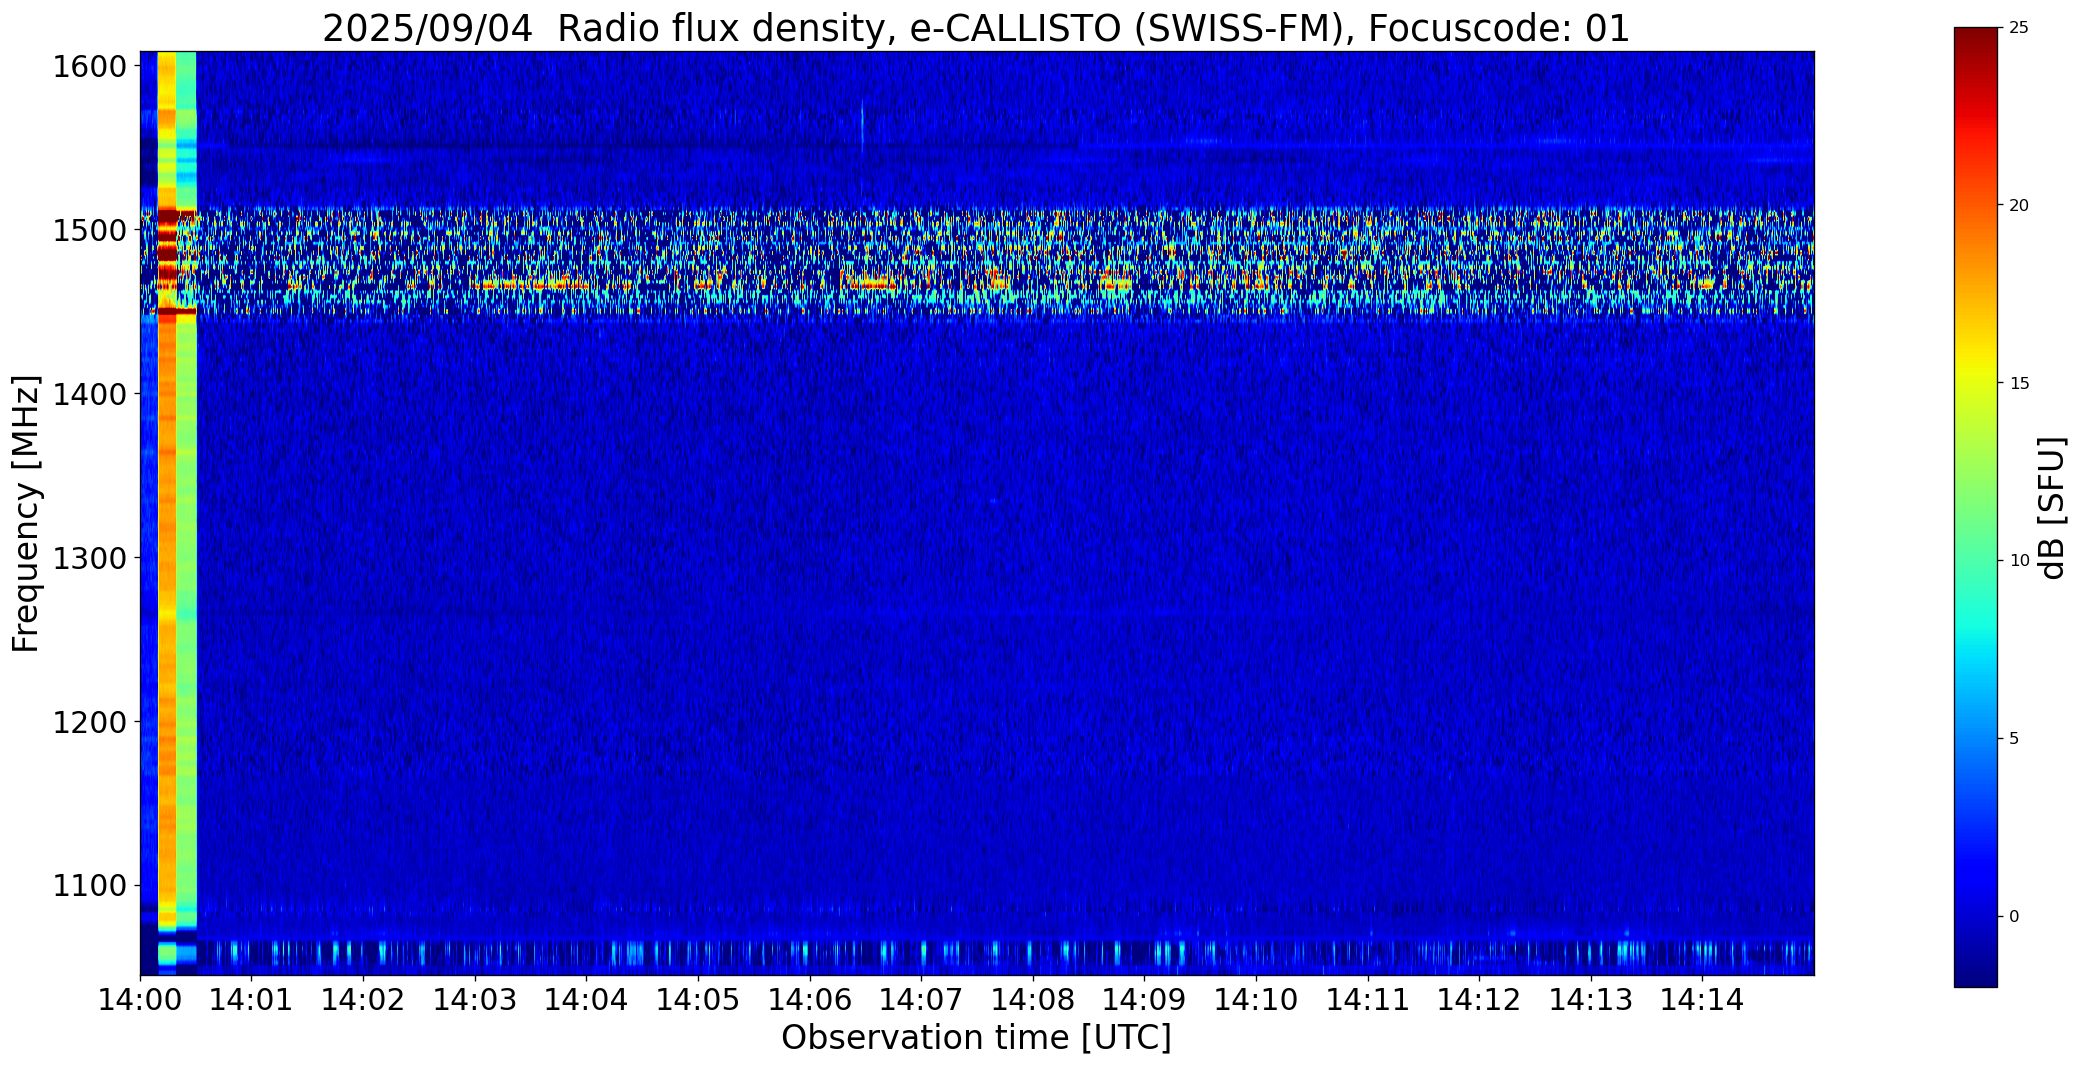The image size is (2082, 1067).
Task: Click the 14:09 time tick label
Action: coord(1144,999)
